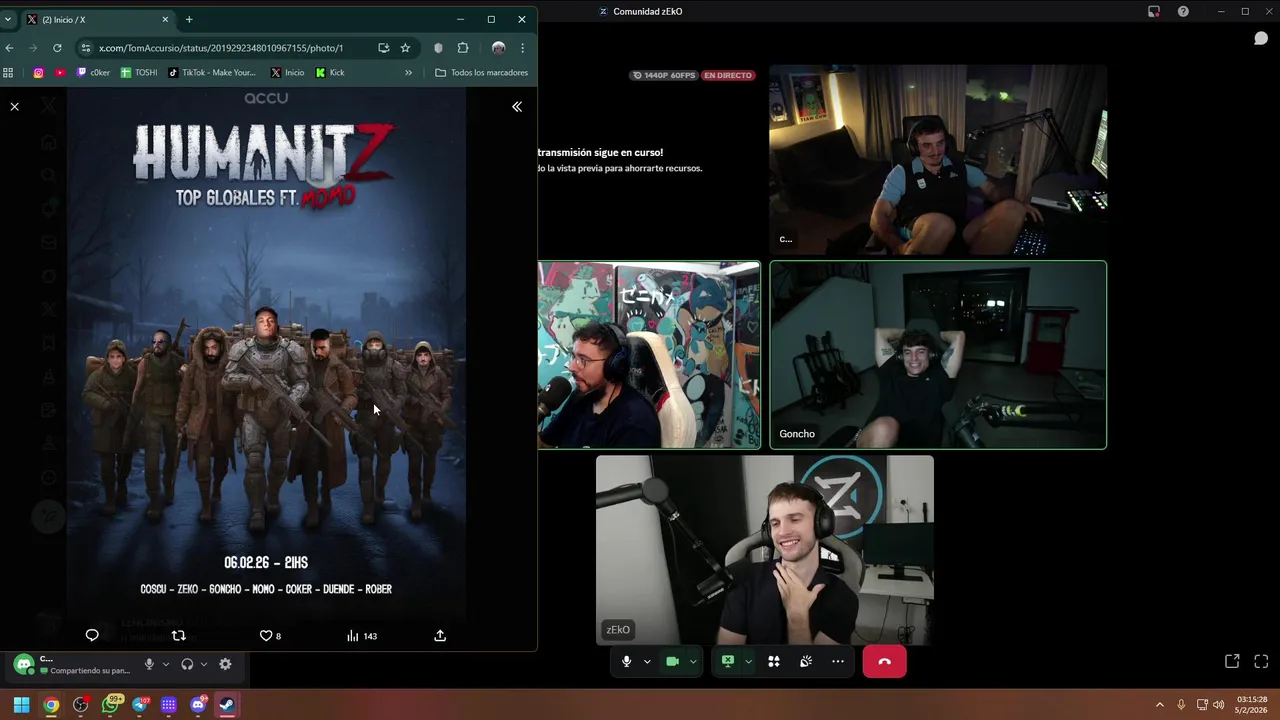Select graffiti-wall webcam tile

click(649, 355)
